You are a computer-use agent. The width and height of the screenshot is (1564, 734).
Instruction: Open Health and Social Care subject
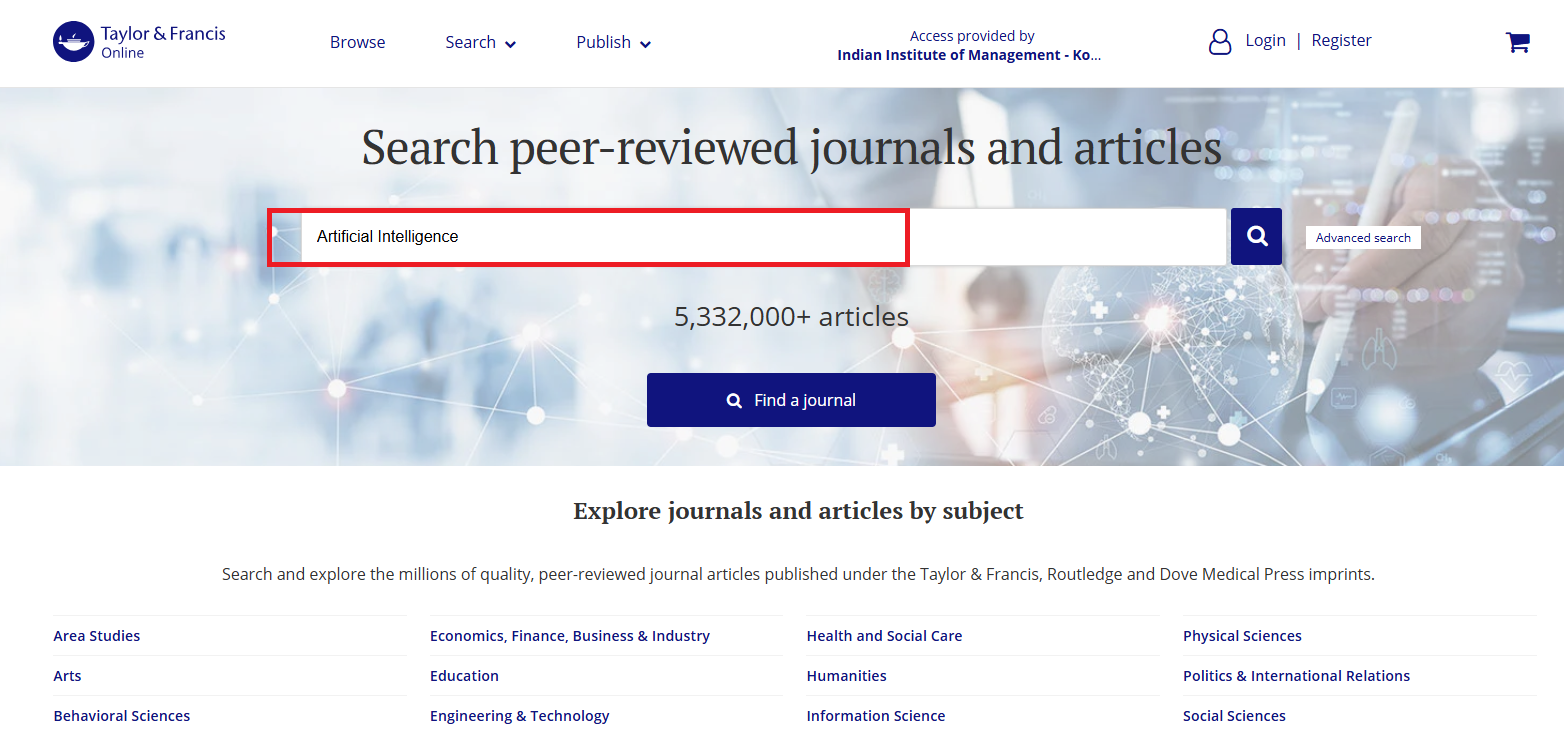(x=884, y=636)
